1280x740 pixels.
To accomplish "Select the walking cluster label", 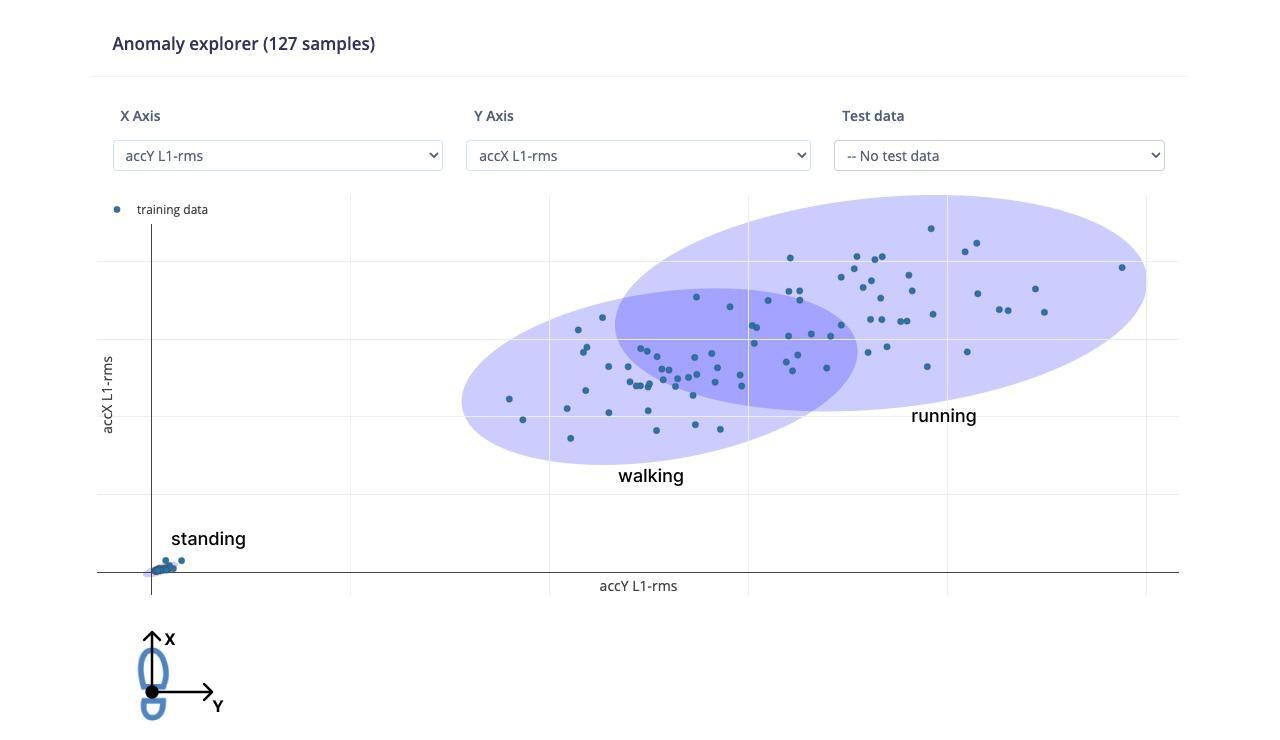I will point(651,476).
